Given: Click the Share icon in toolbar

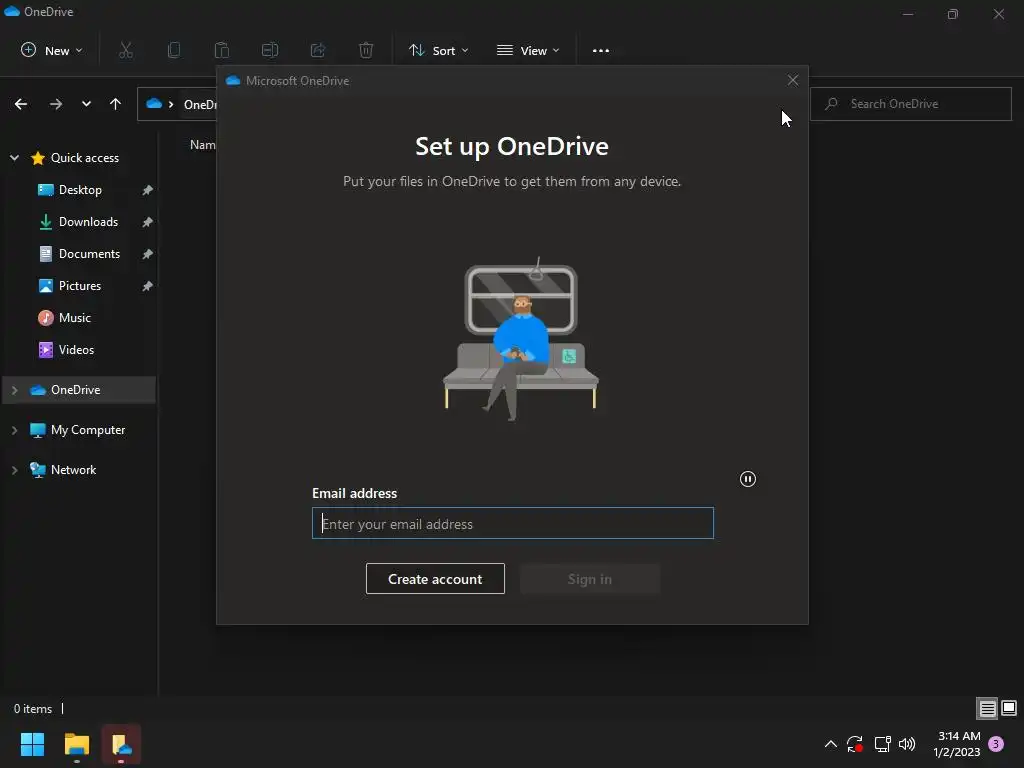Looking at the screenshot, I should (x=318, y=50).
